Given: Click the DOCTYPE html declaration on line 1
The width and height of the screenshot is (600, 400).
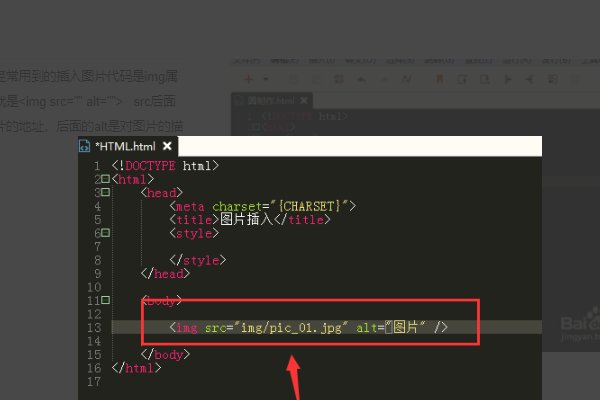Looking at the screenshot, I should (165, 166).
